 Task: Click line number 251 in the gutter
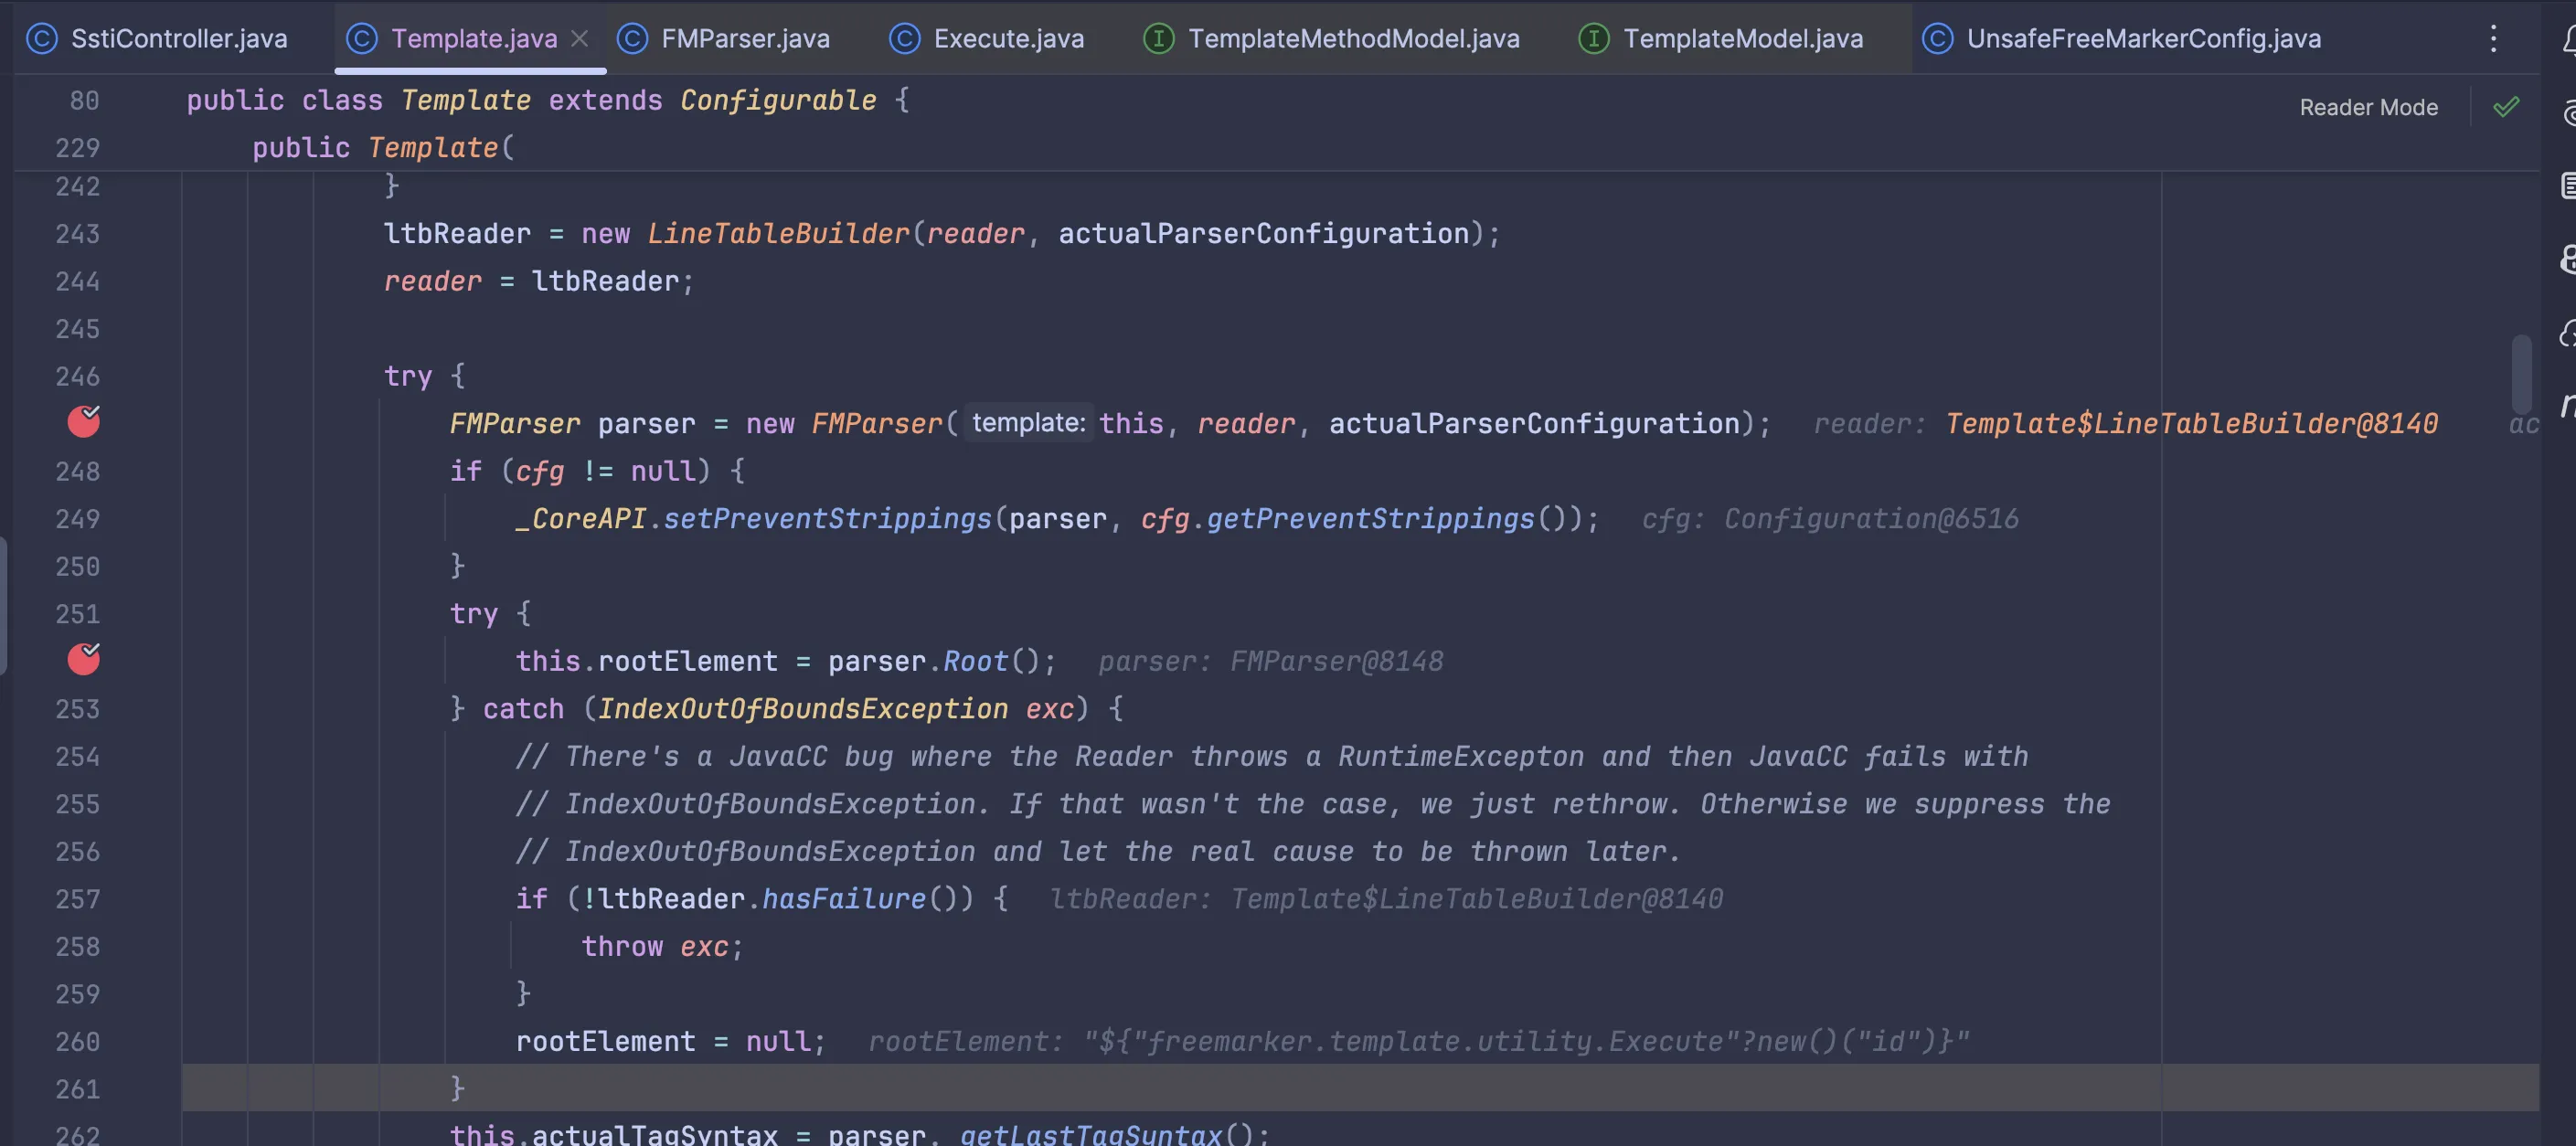click(x=78, y=614)
